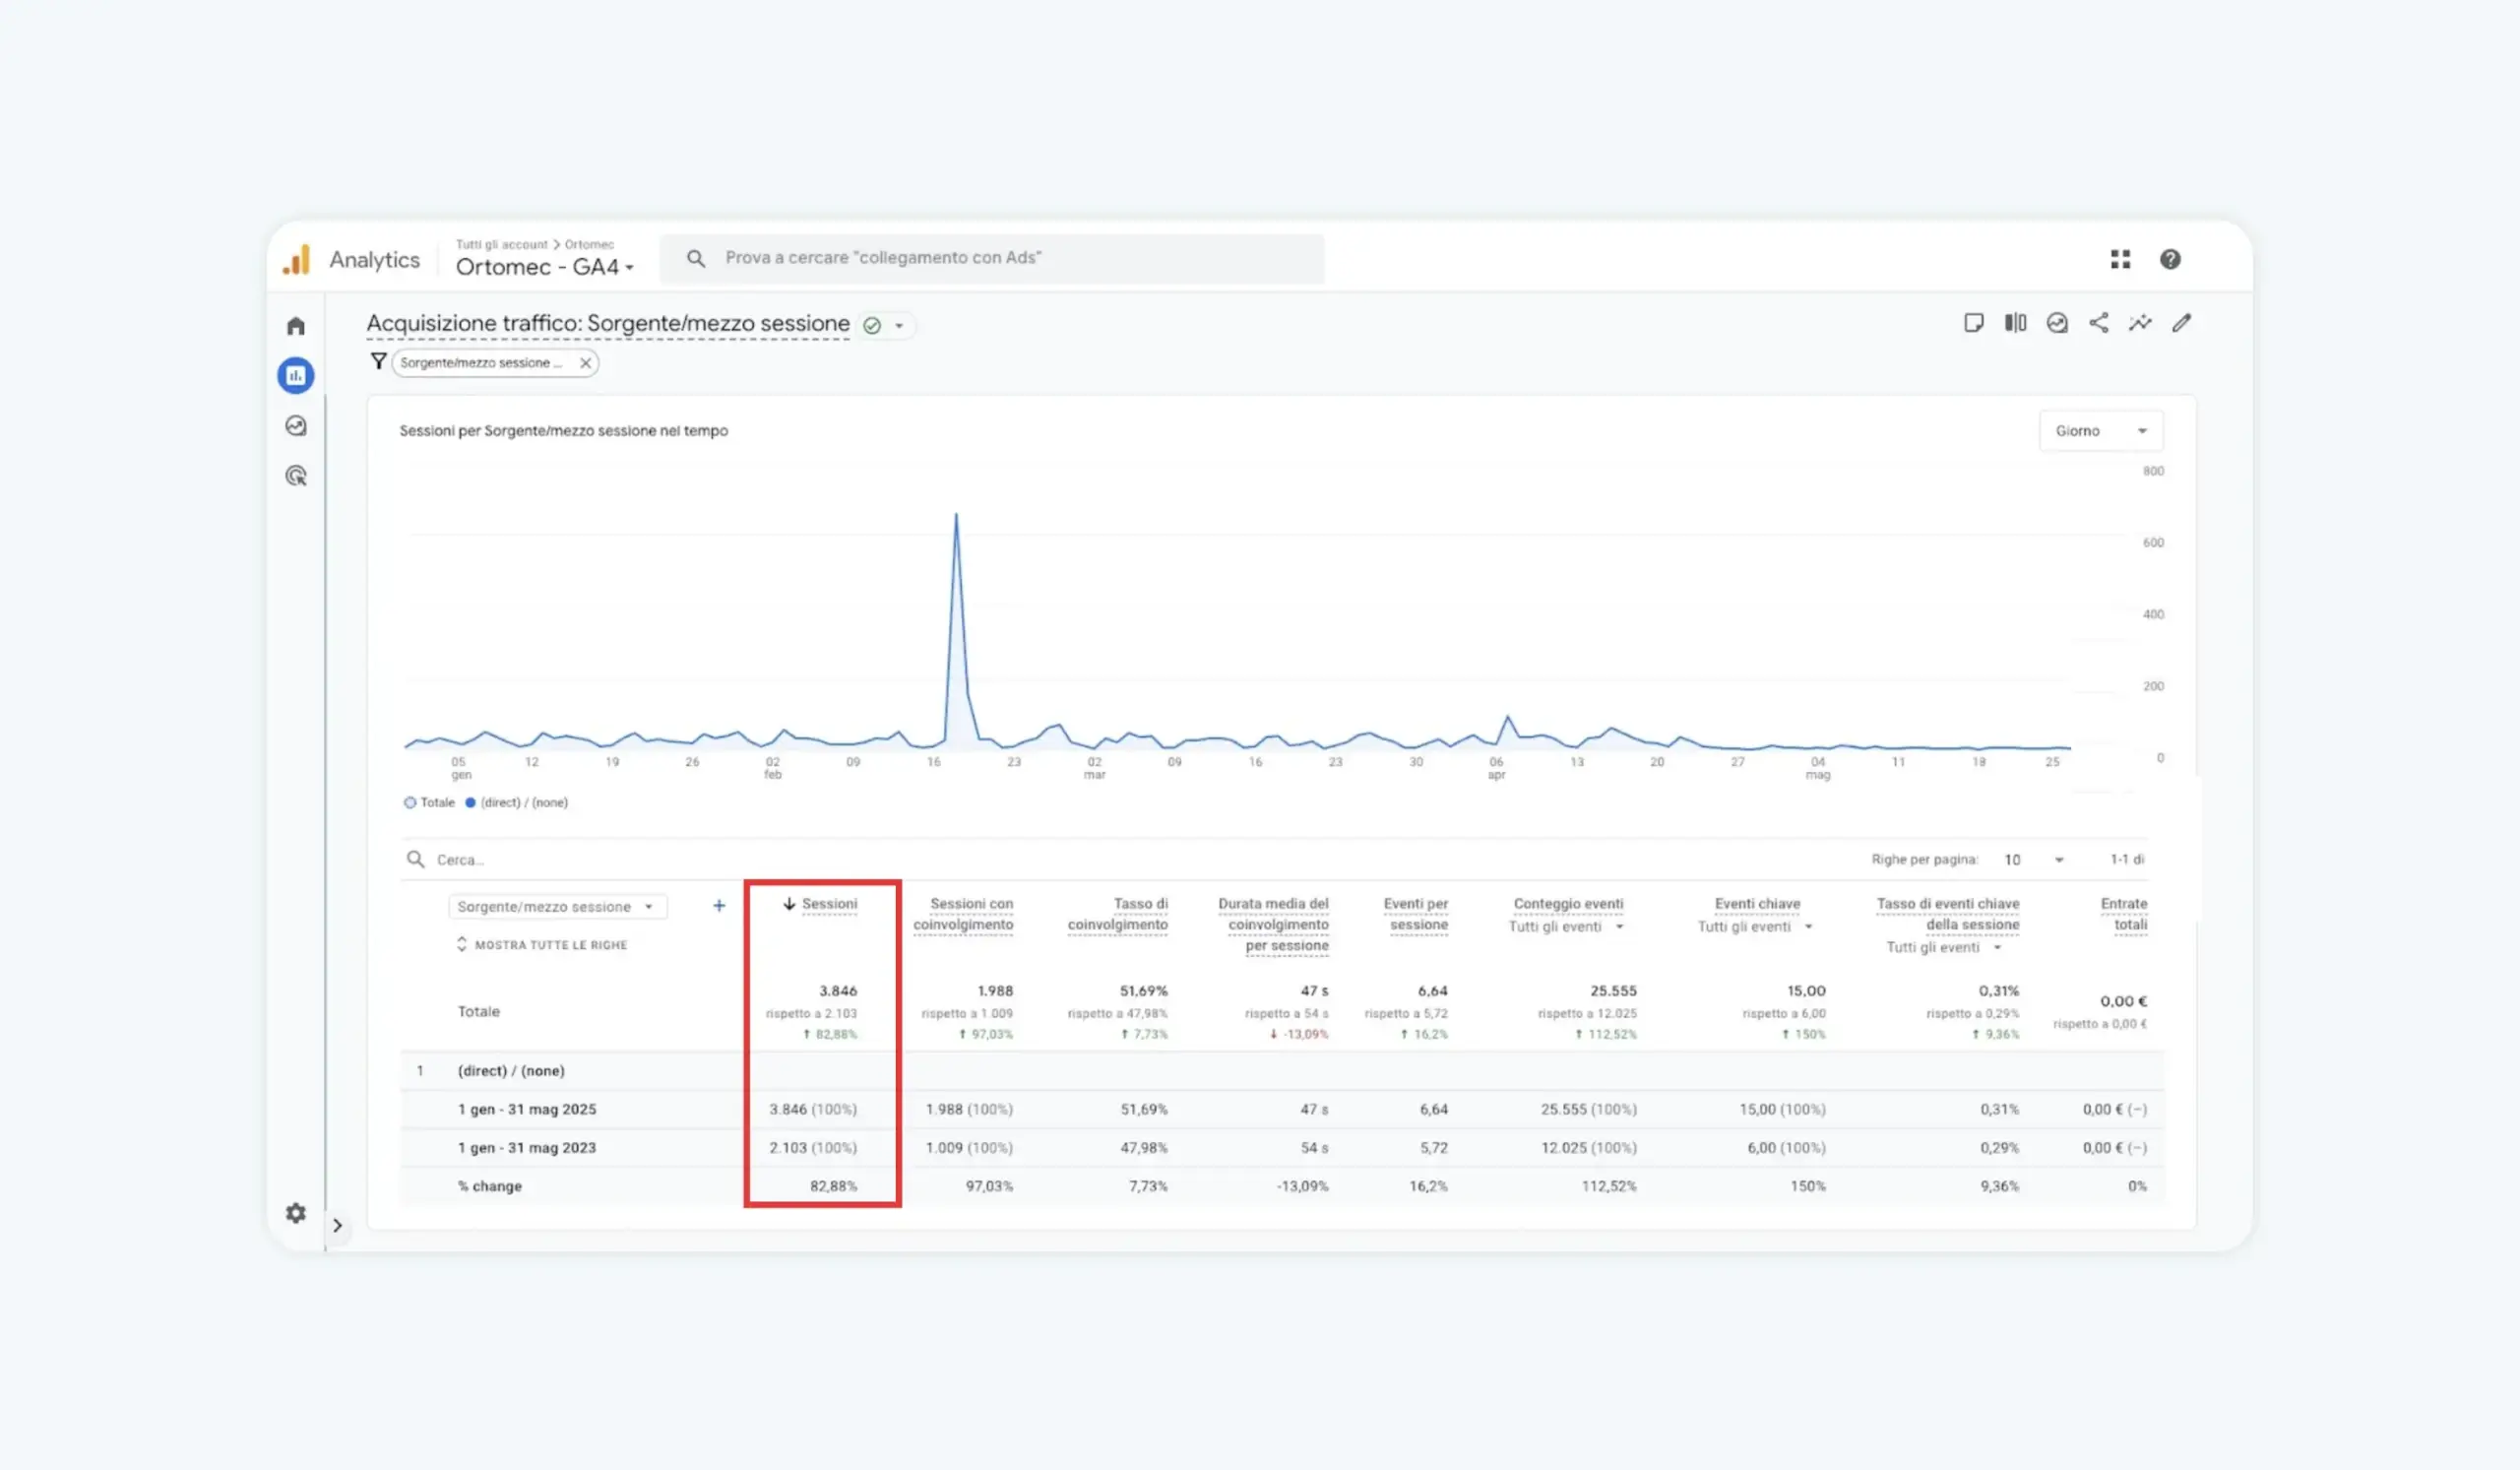This screenshot has width=2520, height=1470.
Task: Select the Reports icon in sidebar
Action: pos(296,376)
